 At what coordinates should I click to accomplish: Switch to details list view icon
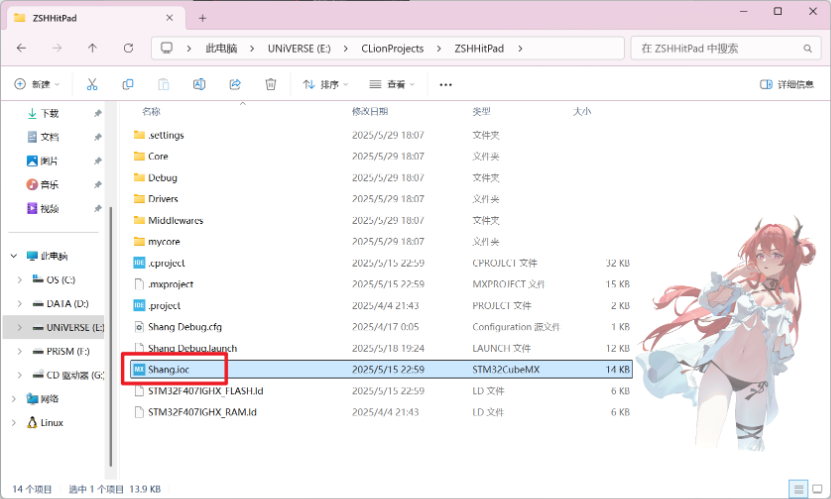pyautogui.click(x=798, y=488)
